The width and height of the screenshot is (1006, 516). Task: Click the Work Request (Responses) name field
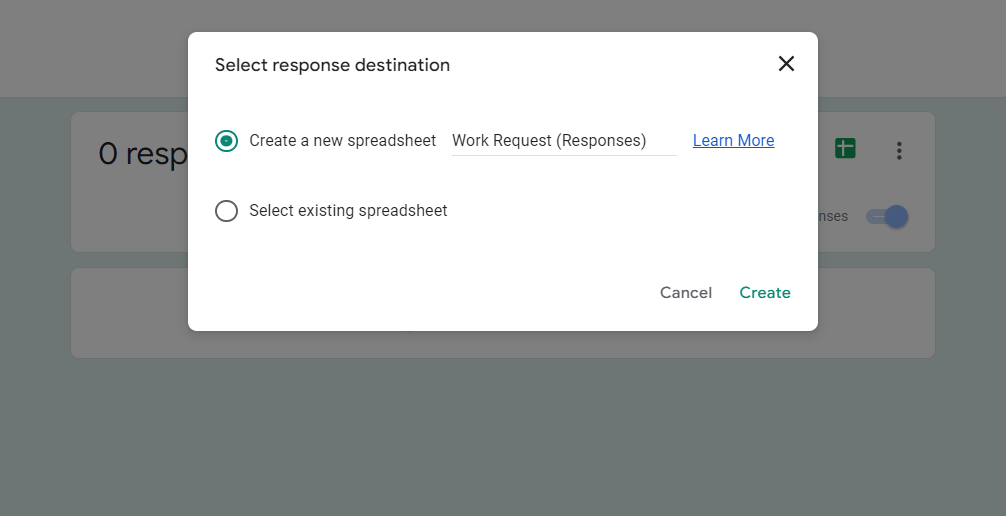click(563, 141)
